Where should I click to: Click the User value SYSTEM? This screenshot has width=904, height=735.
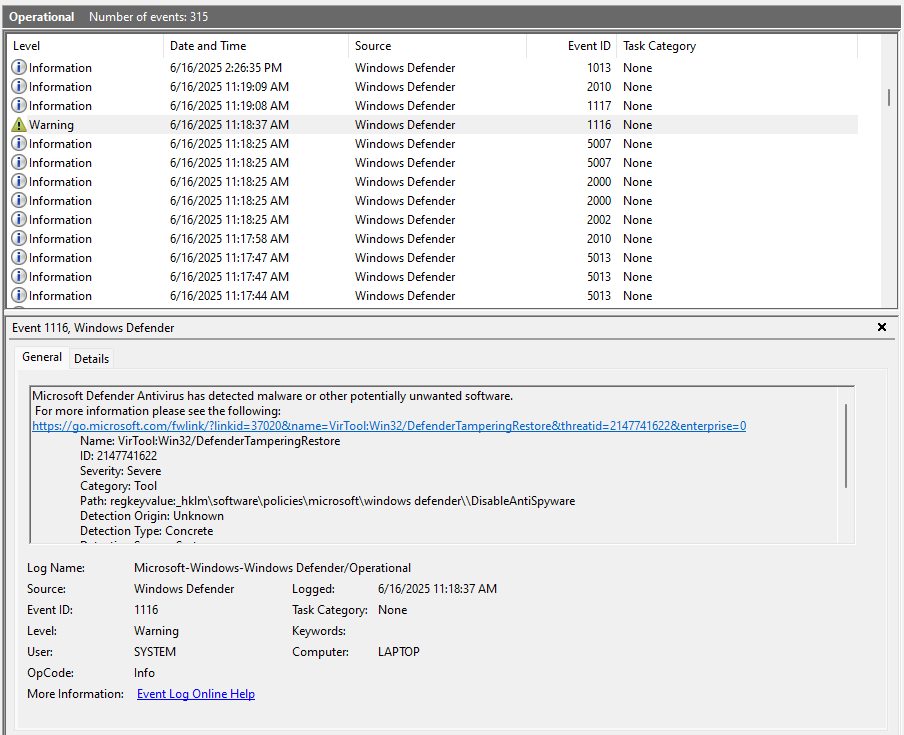point(155,652)
